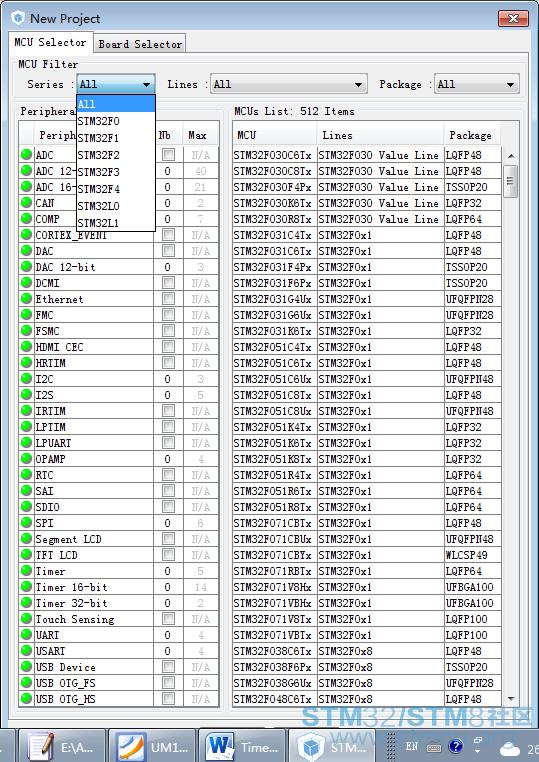Click the green icon beside OPAMP
This screenshot has width=539, height=762.
pyautogui.click(x=26, y=459)
